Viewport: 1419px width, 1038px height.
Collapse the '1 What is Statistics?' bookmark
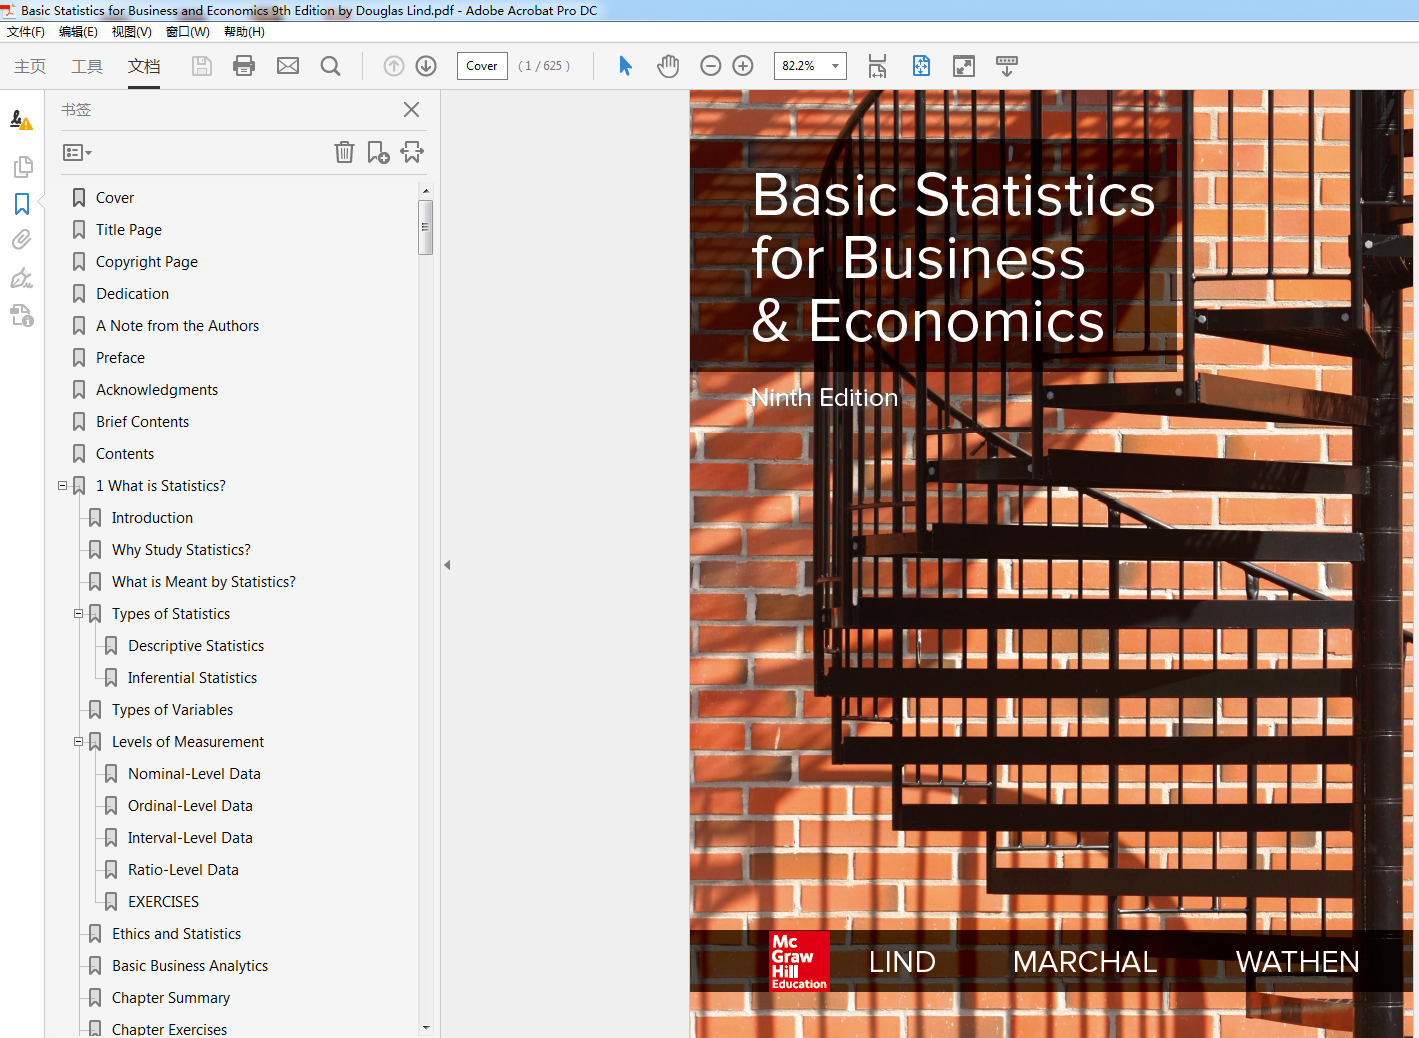point(62,486)
